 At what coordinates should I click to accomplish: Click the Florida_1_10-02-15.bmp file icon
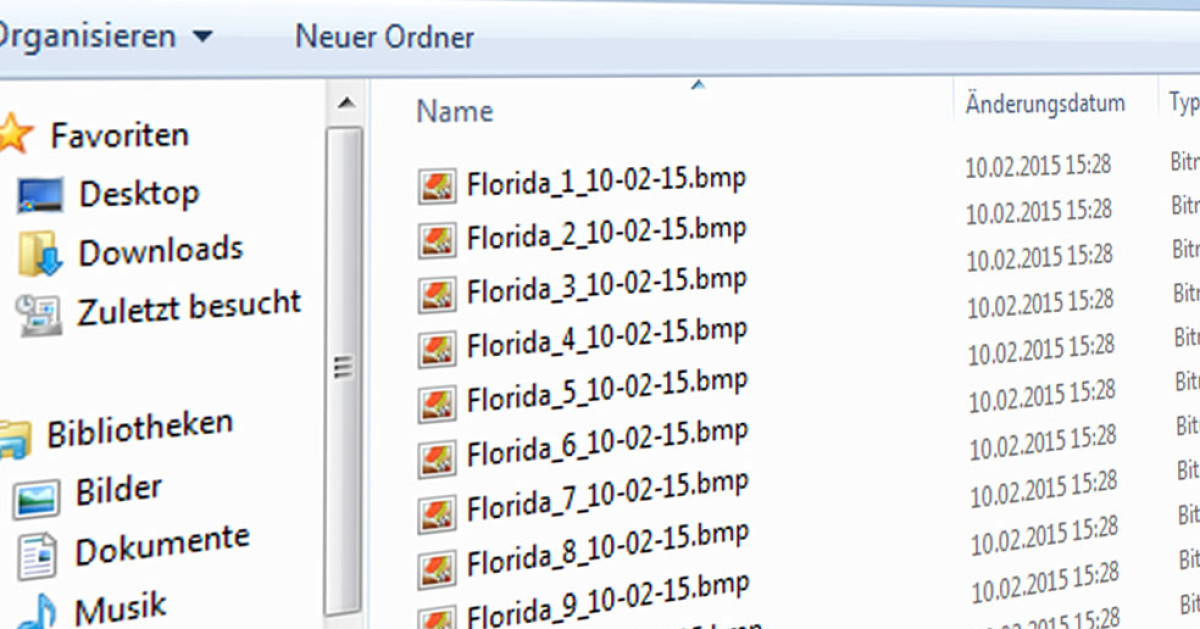pos(437,186)
